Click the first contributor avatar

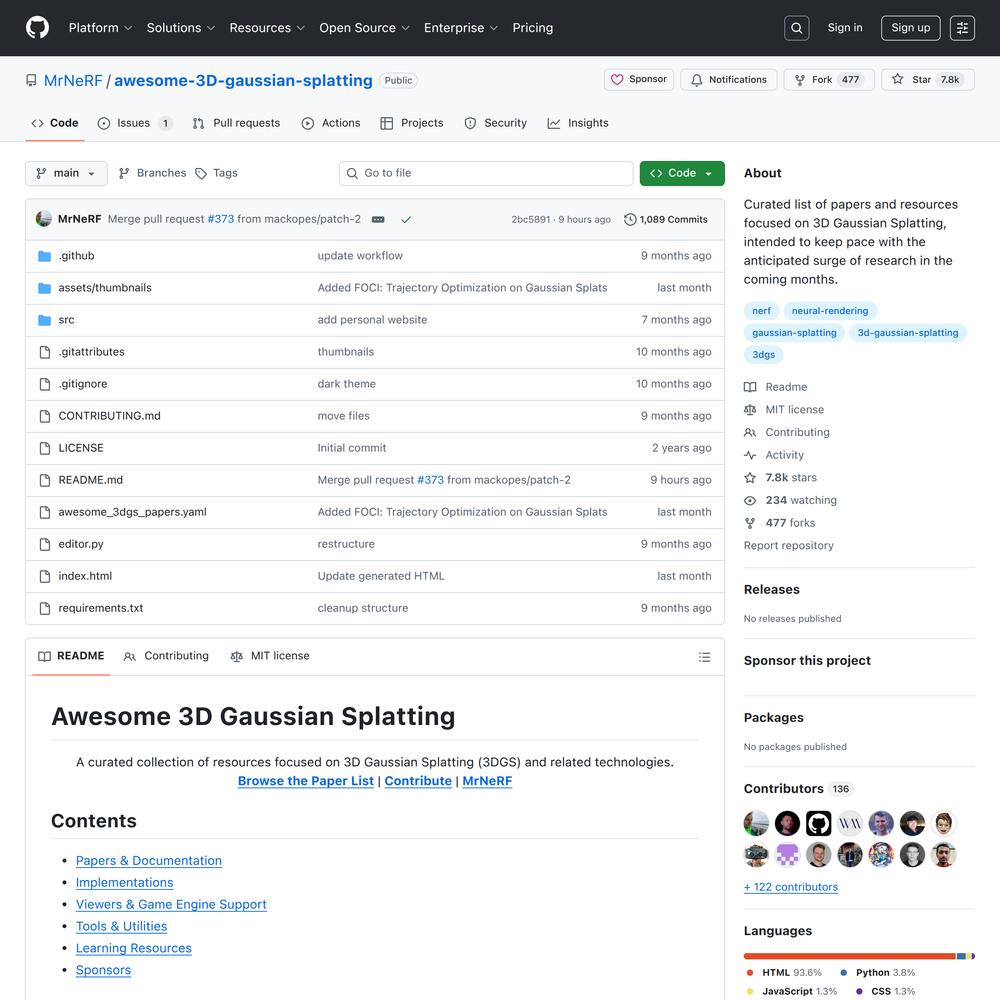(x=757, y=823)
